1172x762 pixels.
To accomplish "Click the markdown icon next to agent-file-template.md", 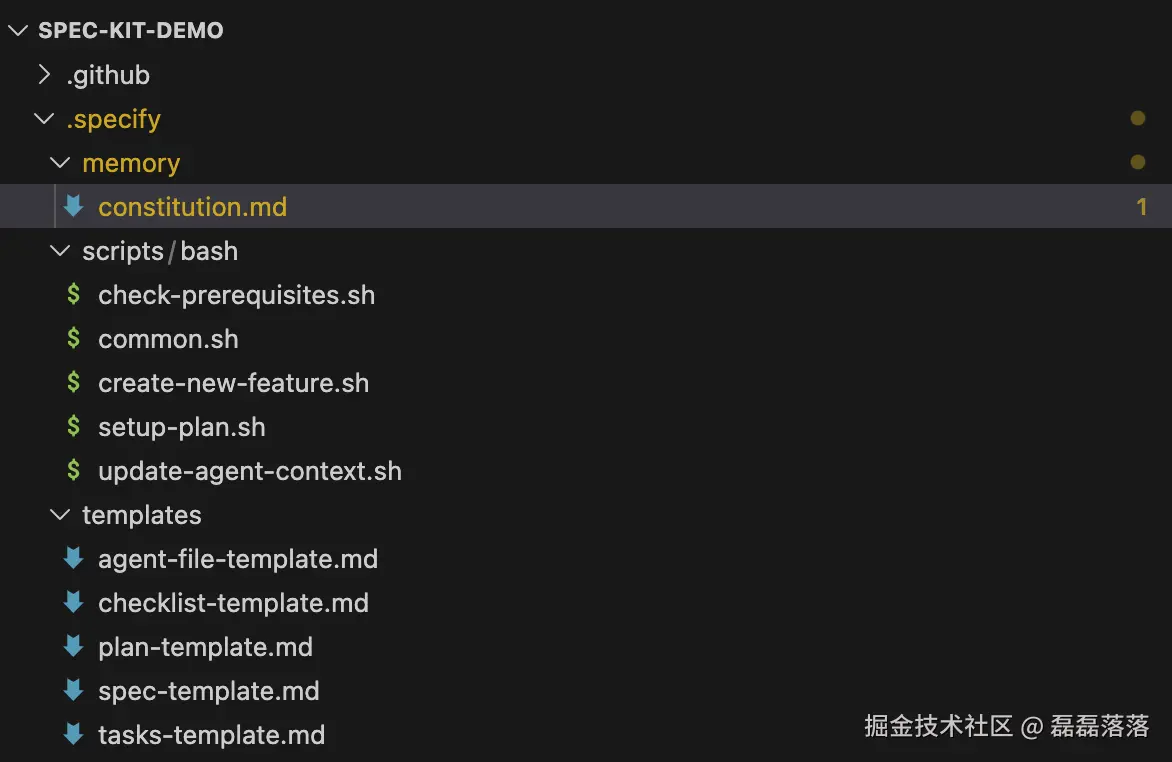I will tap(74, 558).
